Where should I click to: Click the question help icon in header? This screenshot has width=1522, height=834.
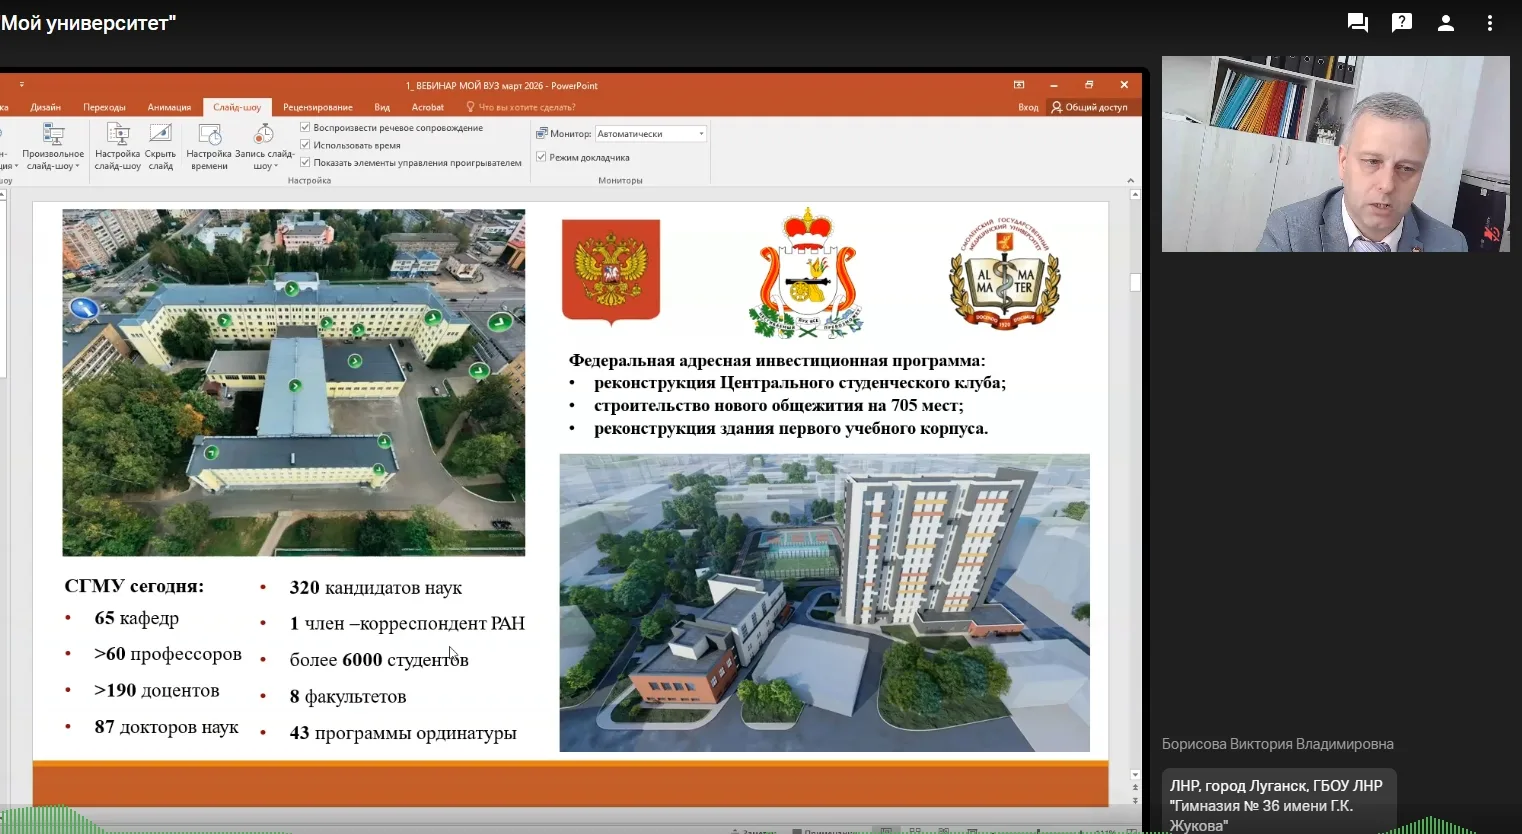click(x=1401, y=23)
